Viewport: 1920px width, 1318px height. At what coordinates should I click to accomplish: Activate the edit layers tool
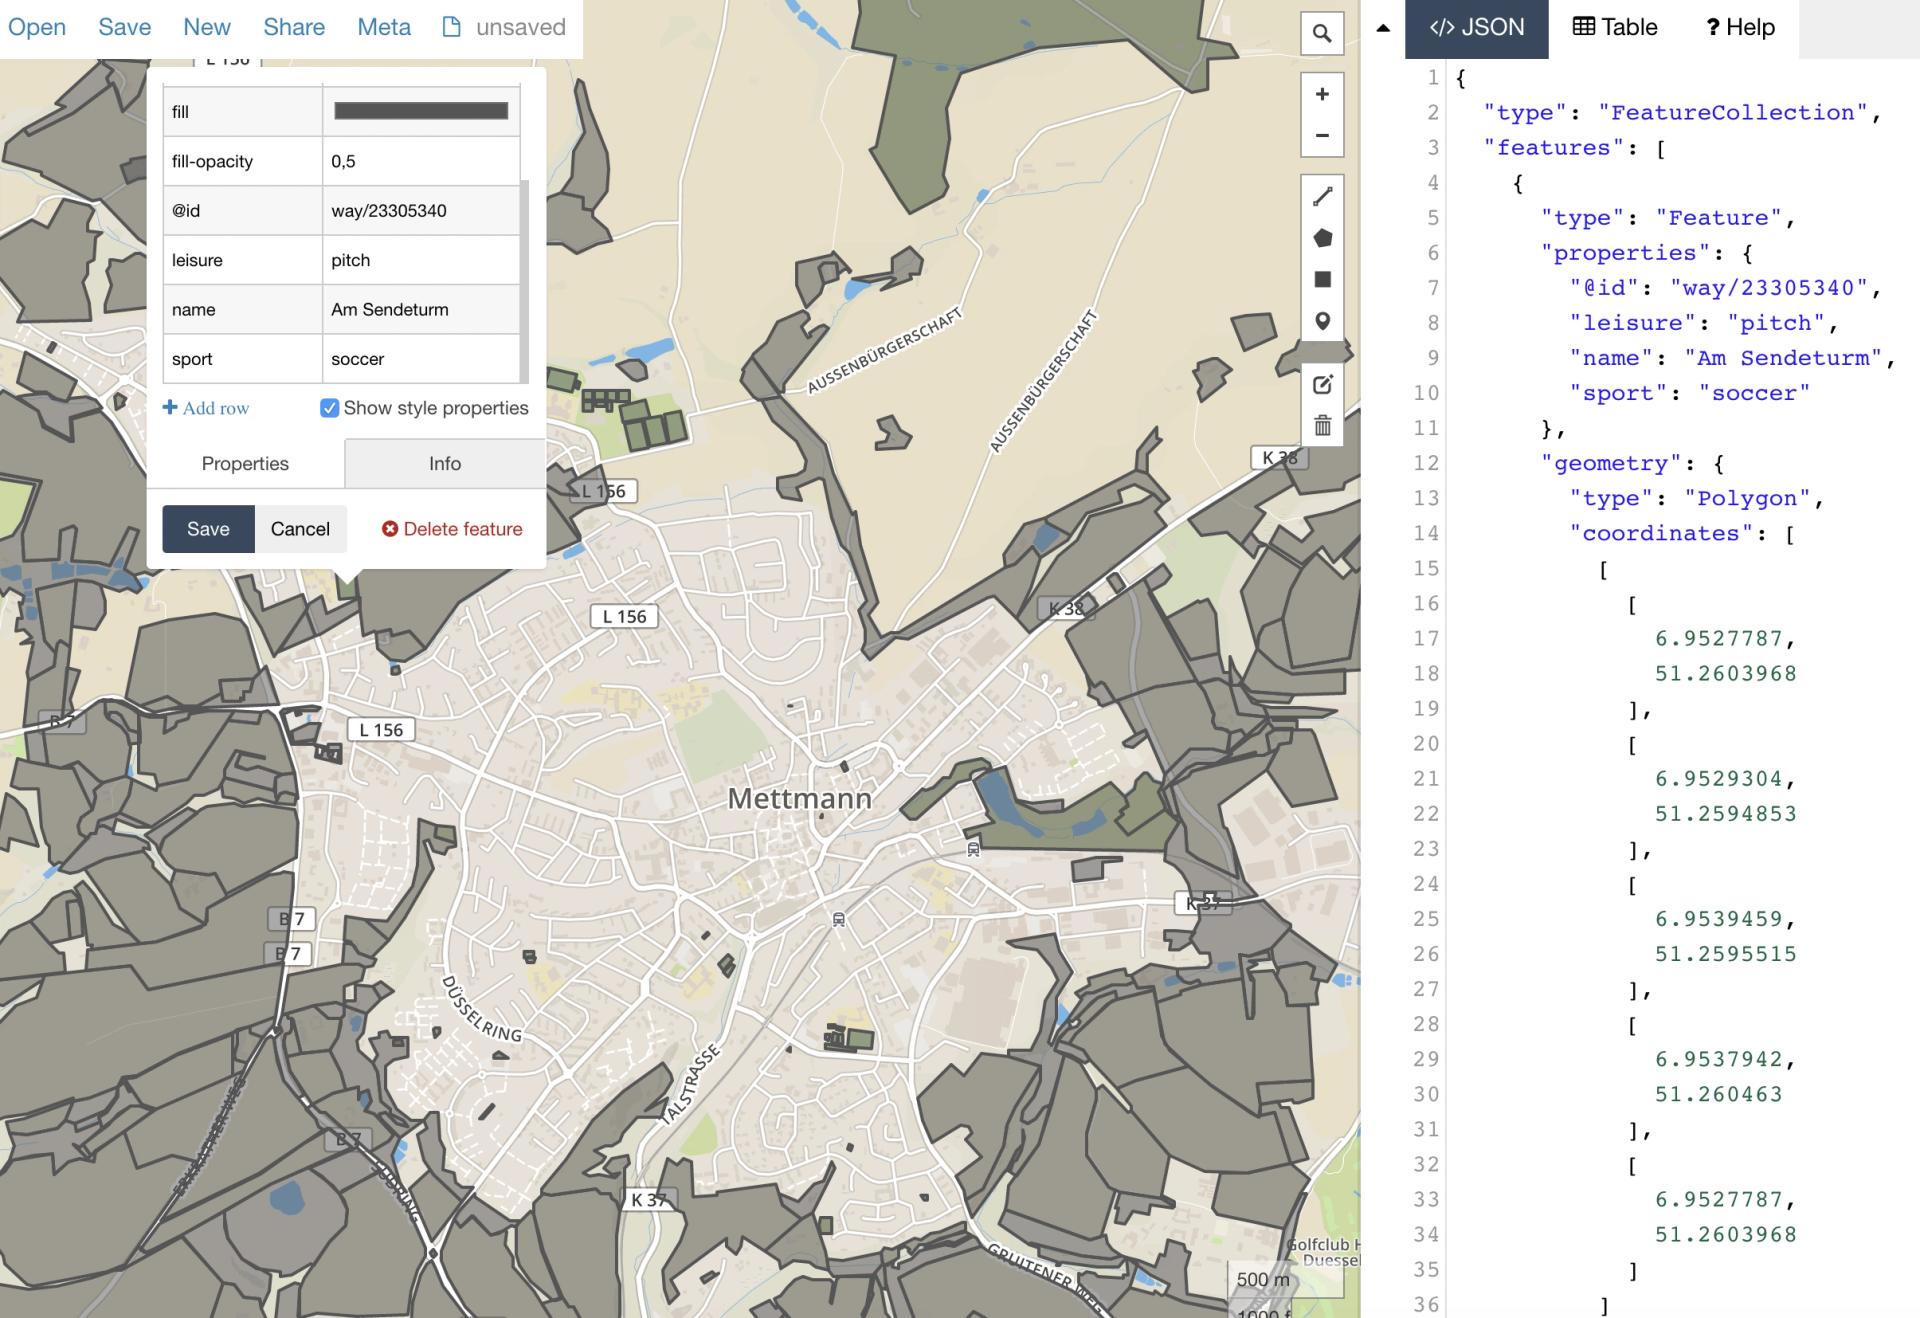[x=1321, y=385]
